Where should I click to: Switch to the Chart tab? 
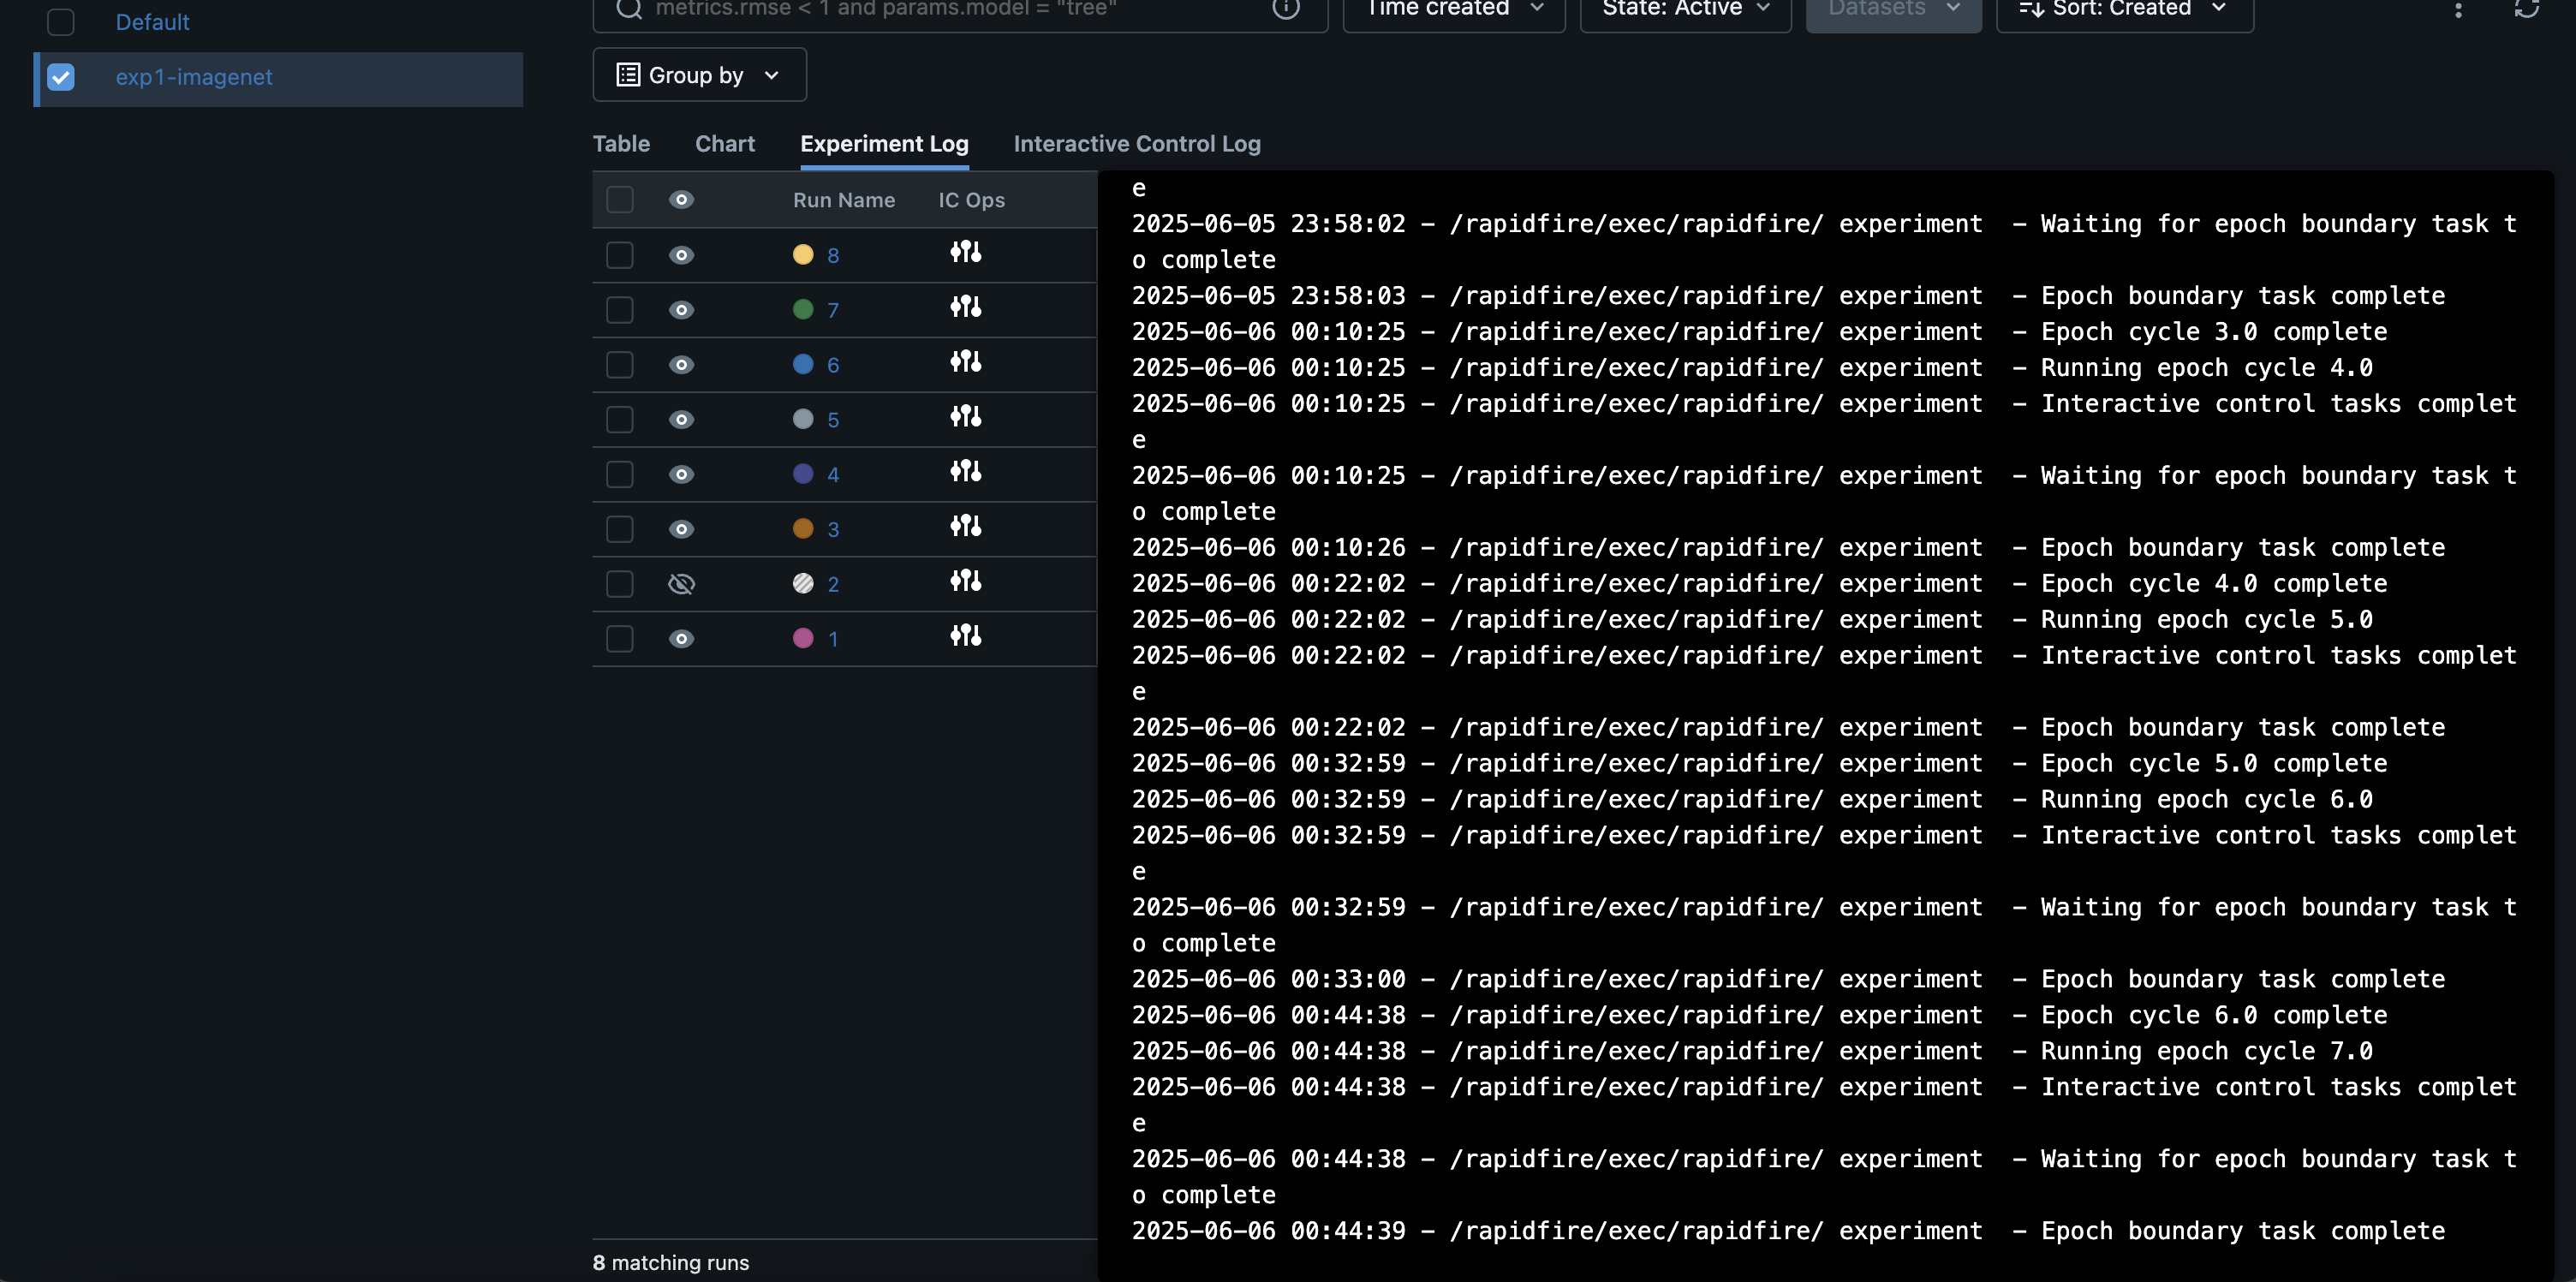[x=725, y=144]
